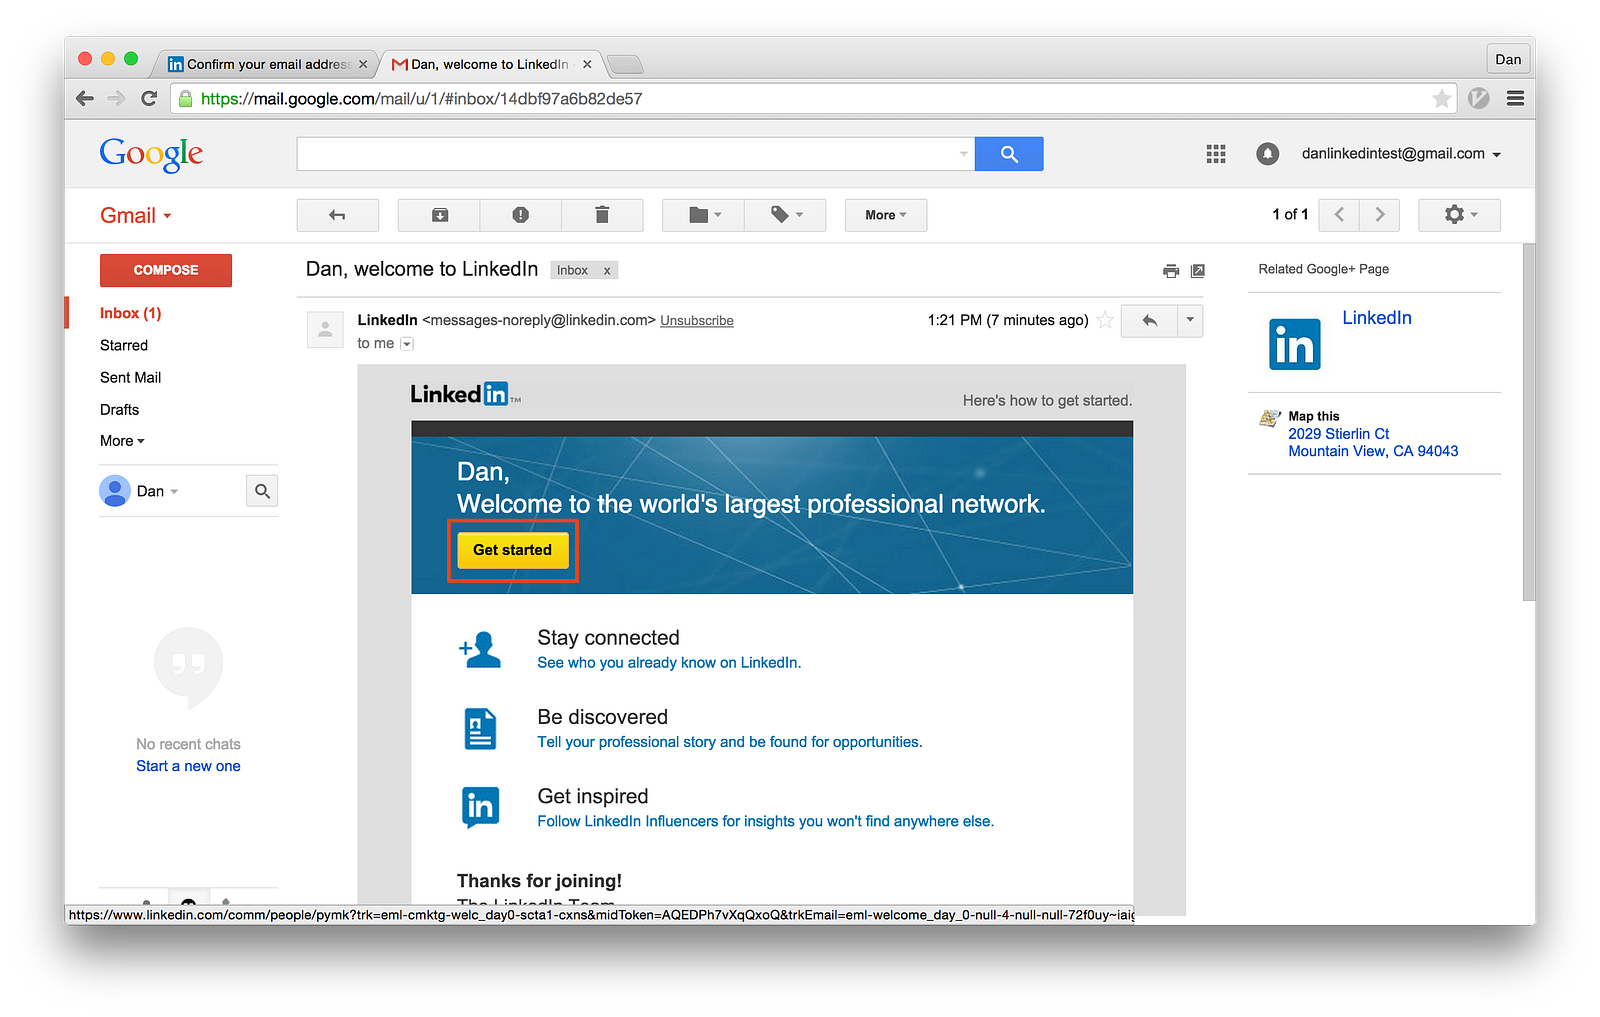
Task: Click the Unsubscribe link
Action: pyautogui.click(x=697, y=321)
